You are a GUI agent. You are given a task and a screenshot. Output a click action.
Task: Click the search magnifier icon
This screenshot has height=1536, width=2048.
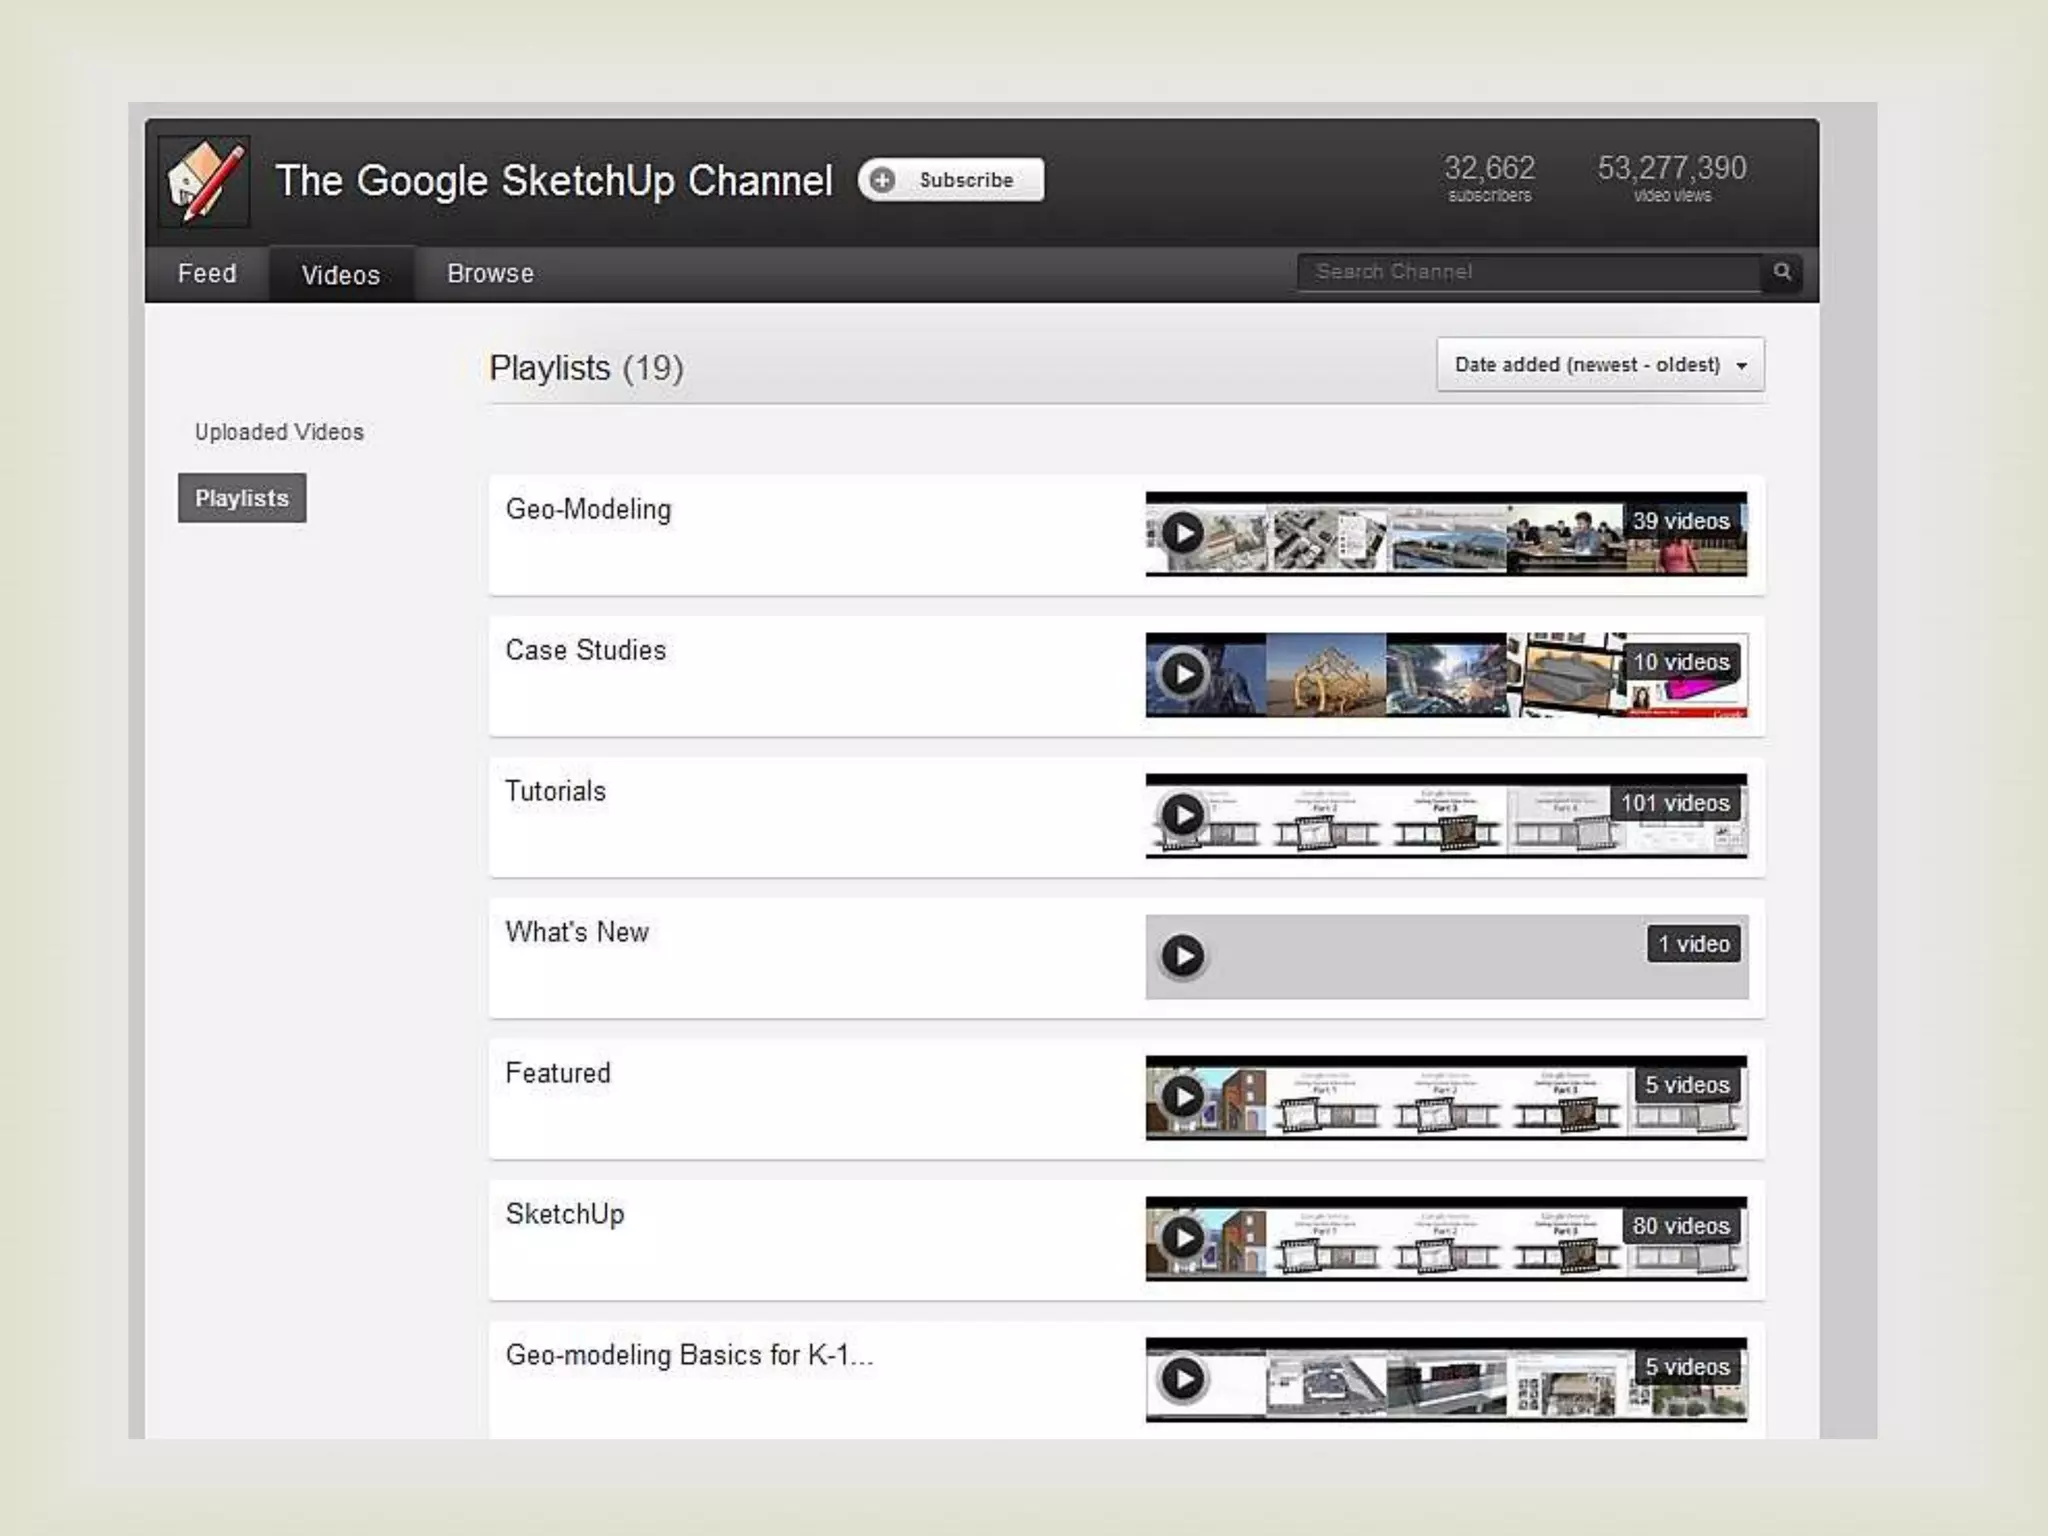tap(1782, 272)
